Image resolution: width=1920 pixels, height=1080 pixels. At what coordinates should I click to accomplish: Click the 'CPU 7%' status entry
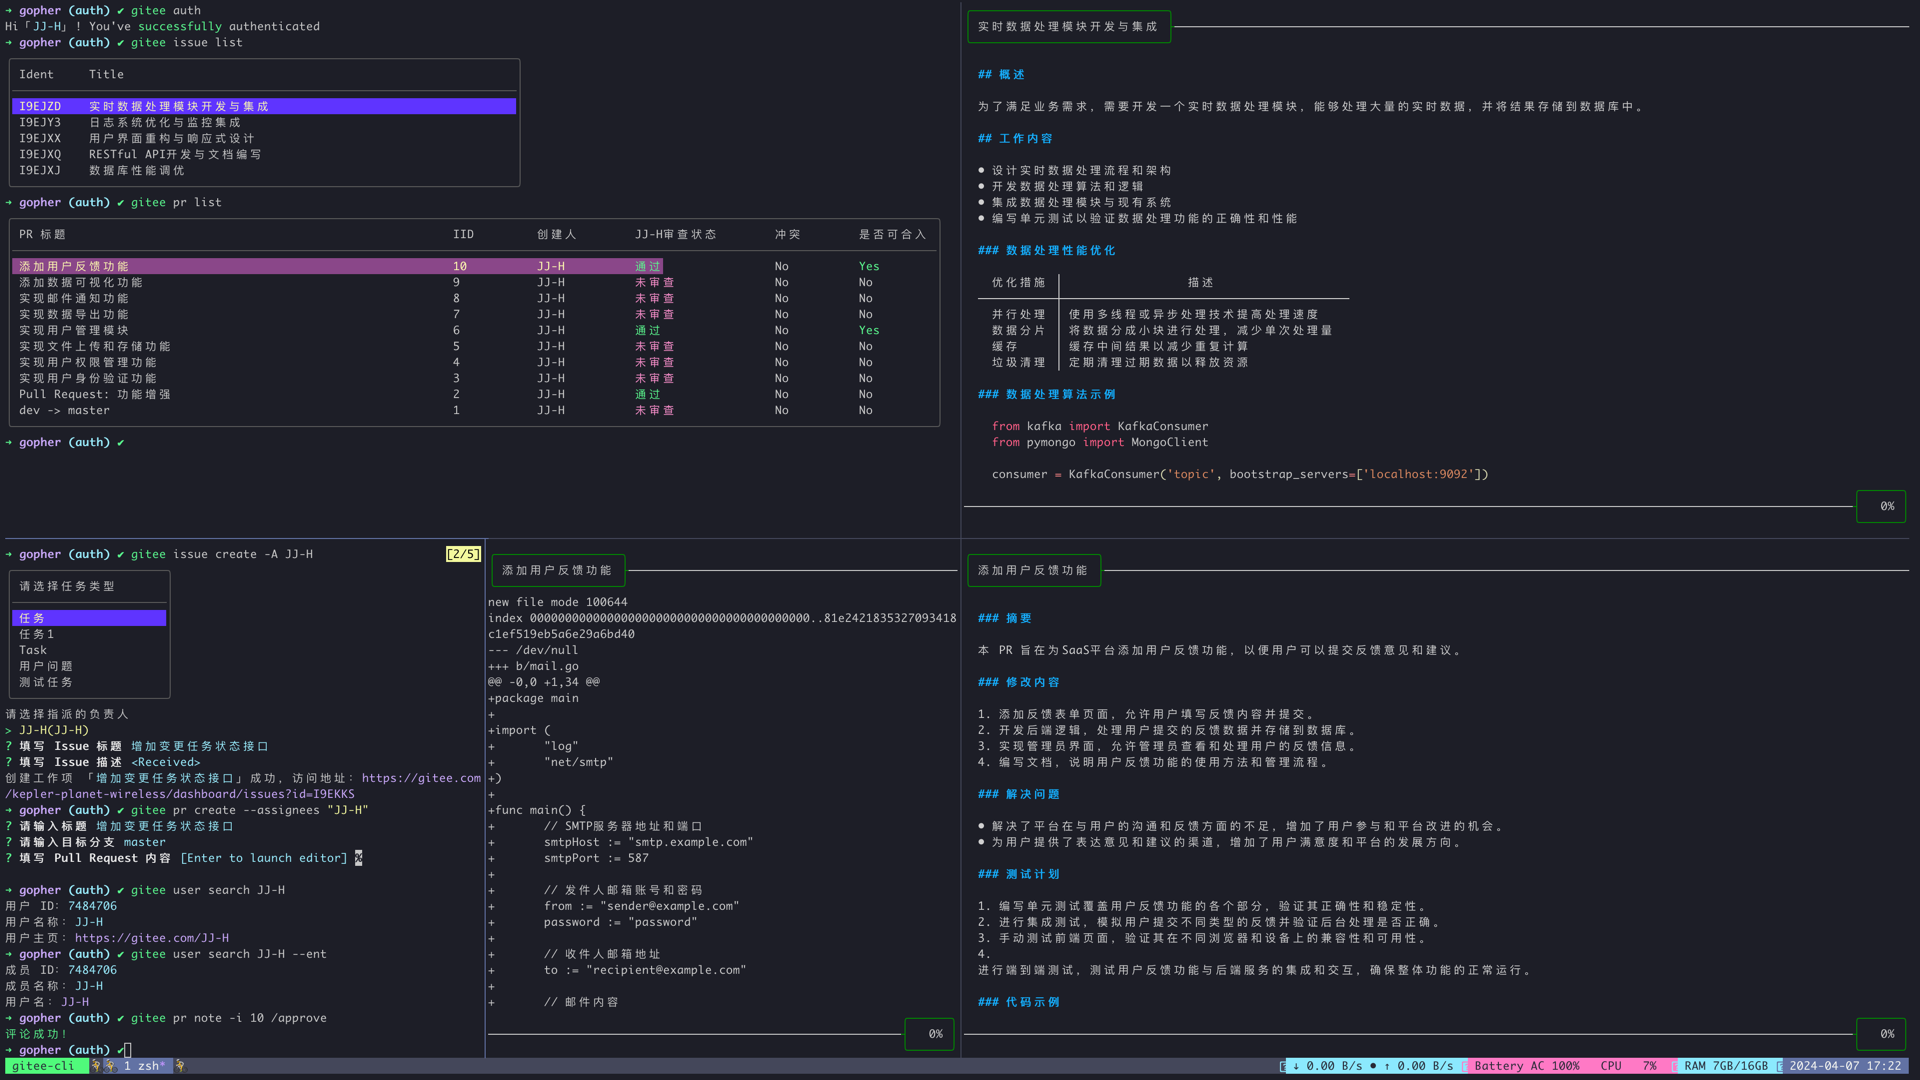tap(1628, 1066)
